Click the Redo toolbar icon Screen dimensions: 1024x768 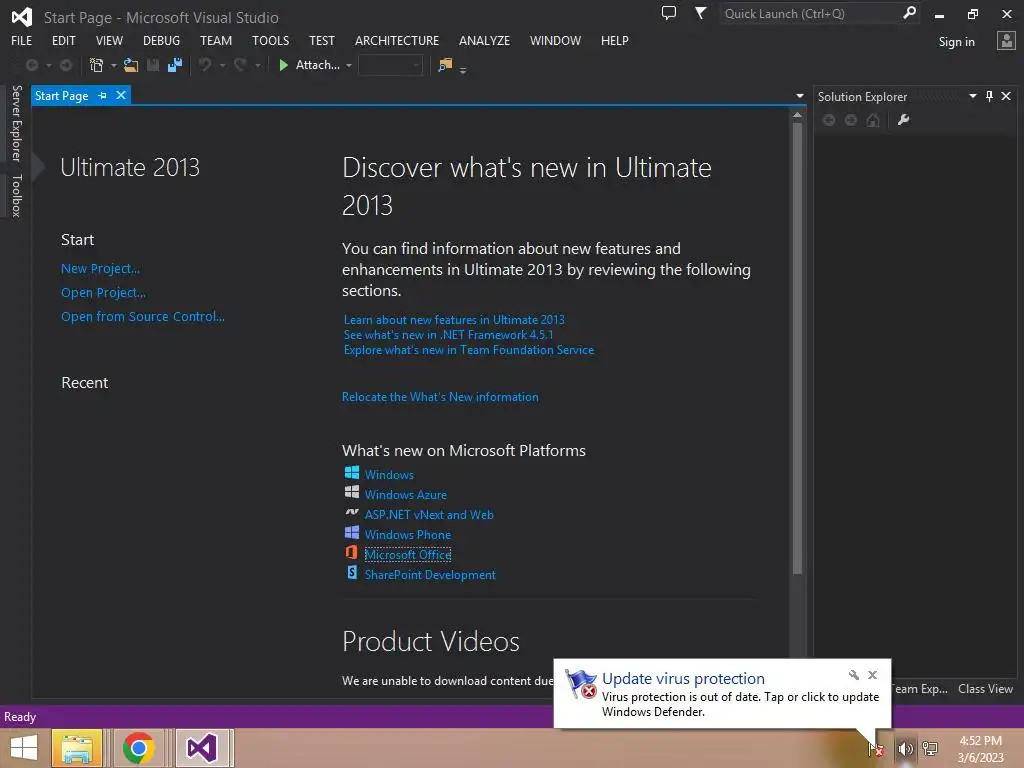240,65
